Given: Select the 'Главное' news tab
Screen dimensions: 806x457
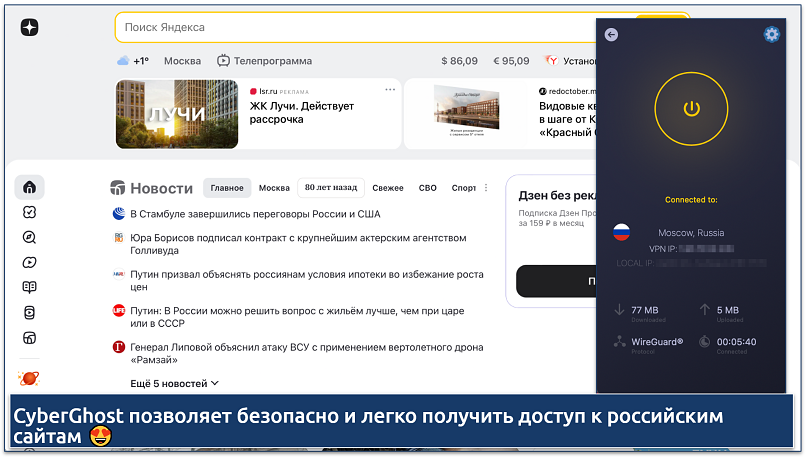Looking at the screenshot, I should tap(227, 188).
